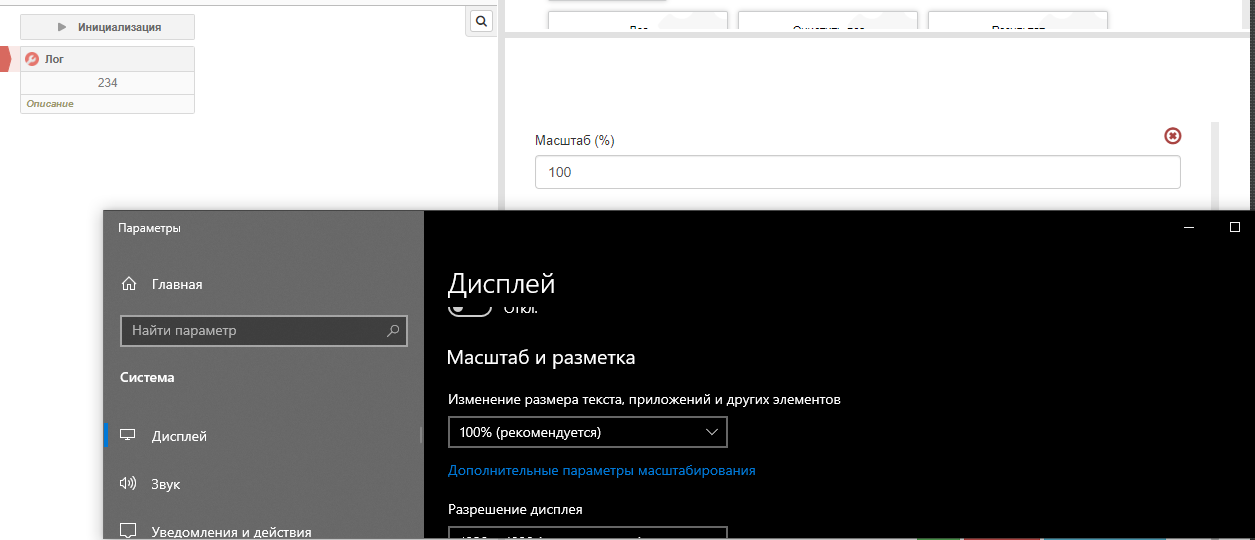
Task: Close the Масштаб parameter with red X
Action: [1173, 136]
